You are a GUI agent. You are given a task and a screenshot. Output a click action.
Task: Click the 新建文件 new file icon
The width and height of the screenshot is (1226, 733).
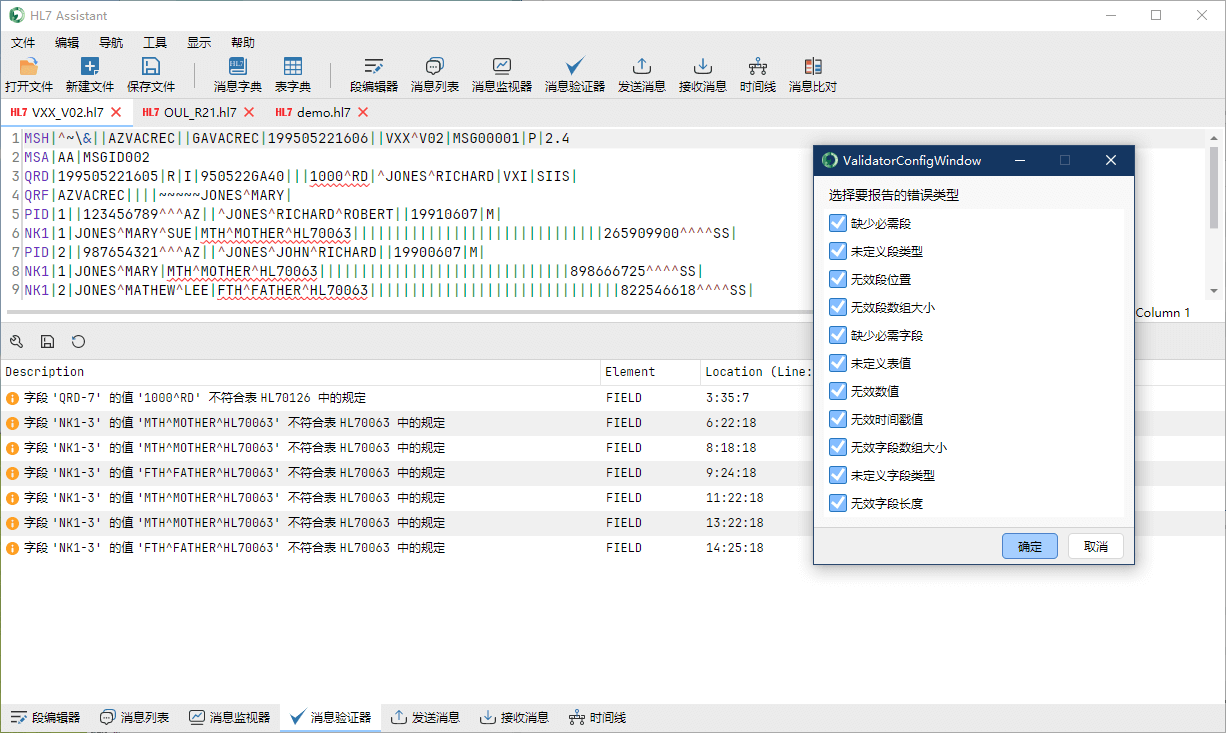coord(90,68)
